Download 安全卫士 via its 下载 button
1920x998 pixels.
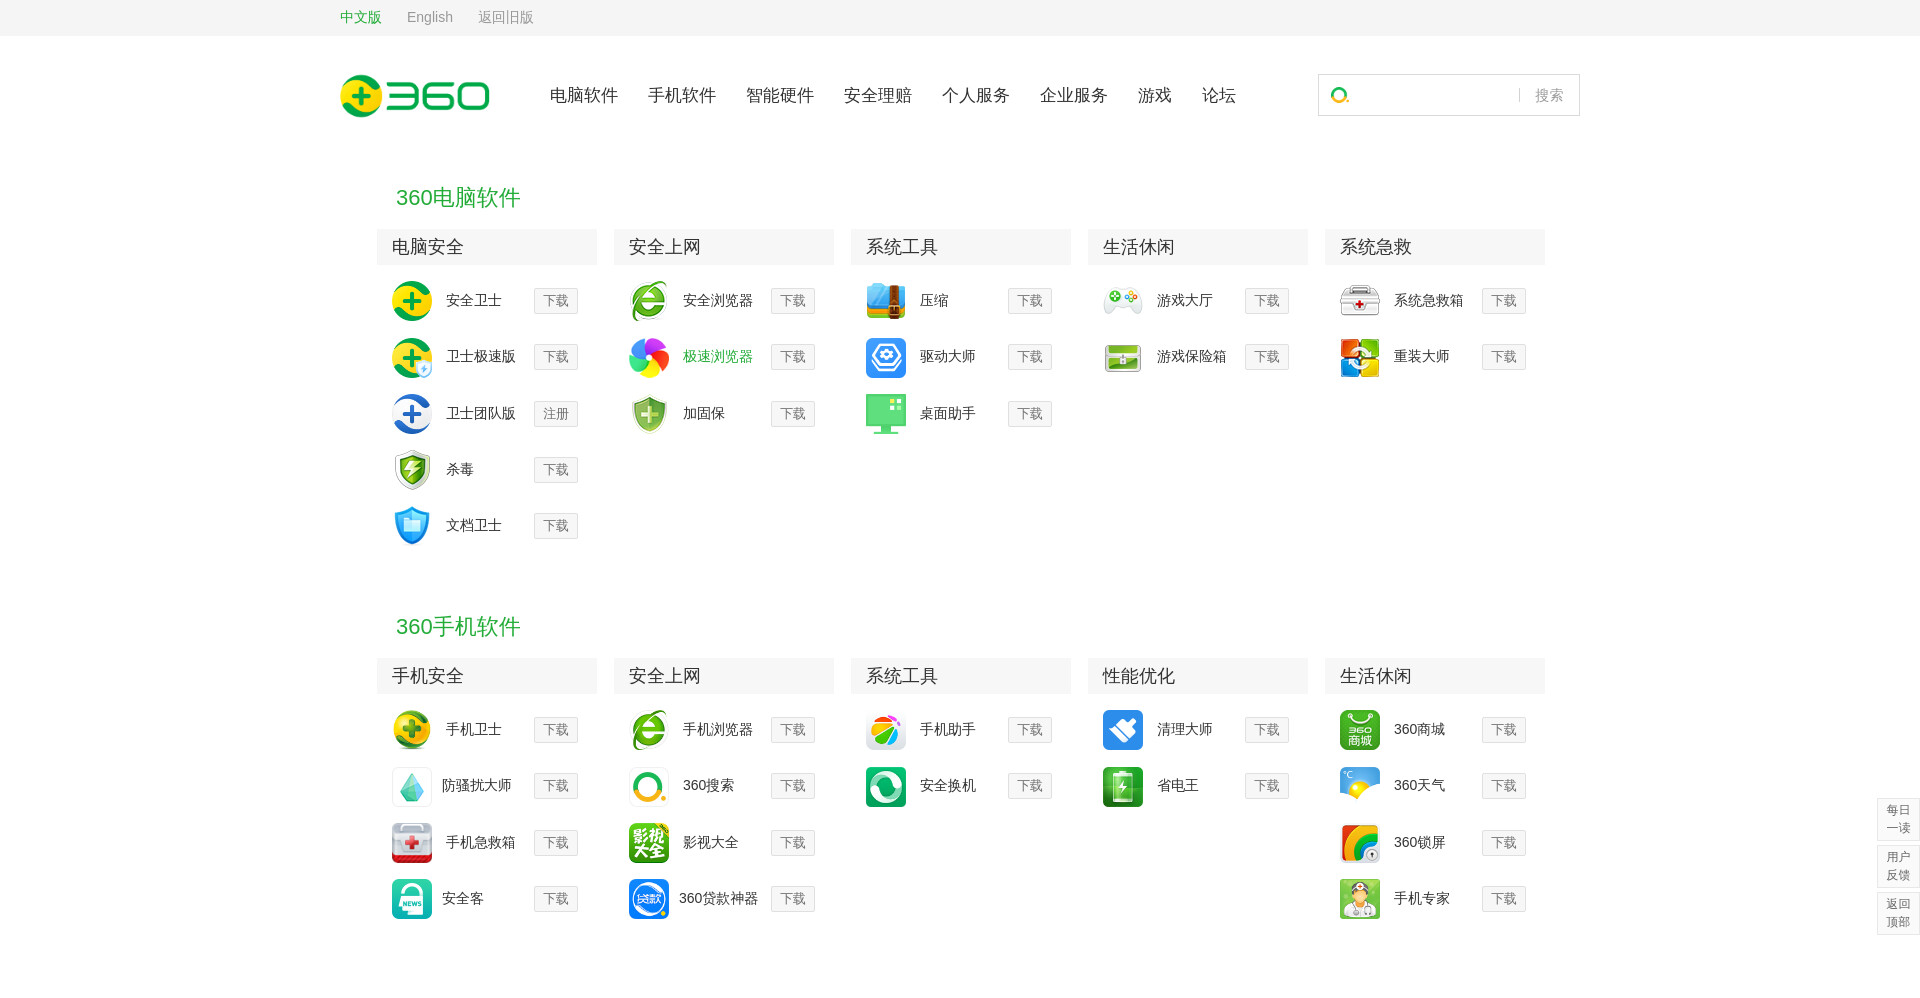pyautogui.click(x=556, y=301)
